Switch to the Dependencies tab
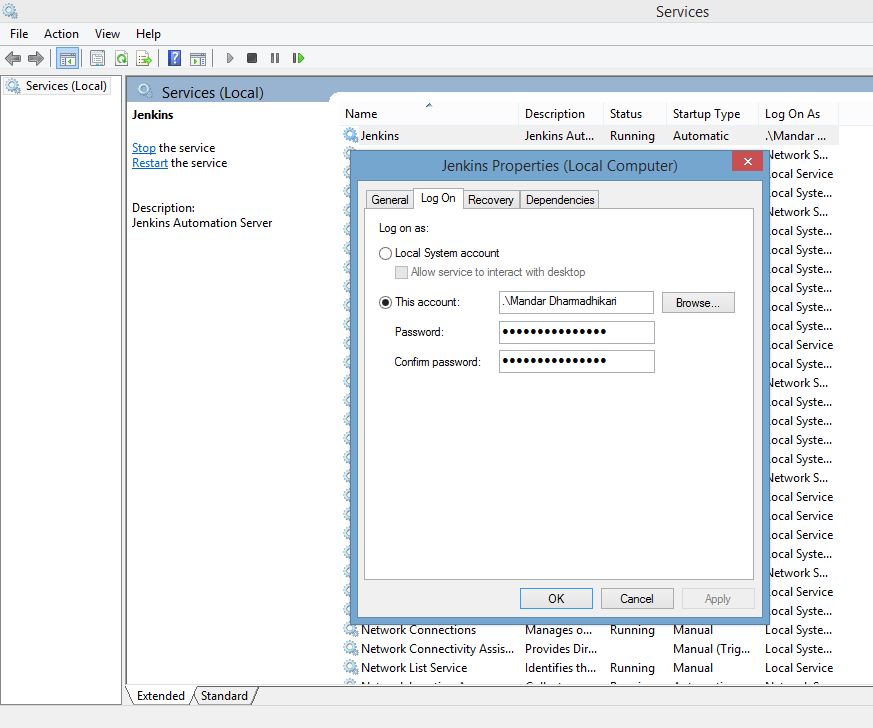The width and height of the screenshot is (873, 728). 560,200
